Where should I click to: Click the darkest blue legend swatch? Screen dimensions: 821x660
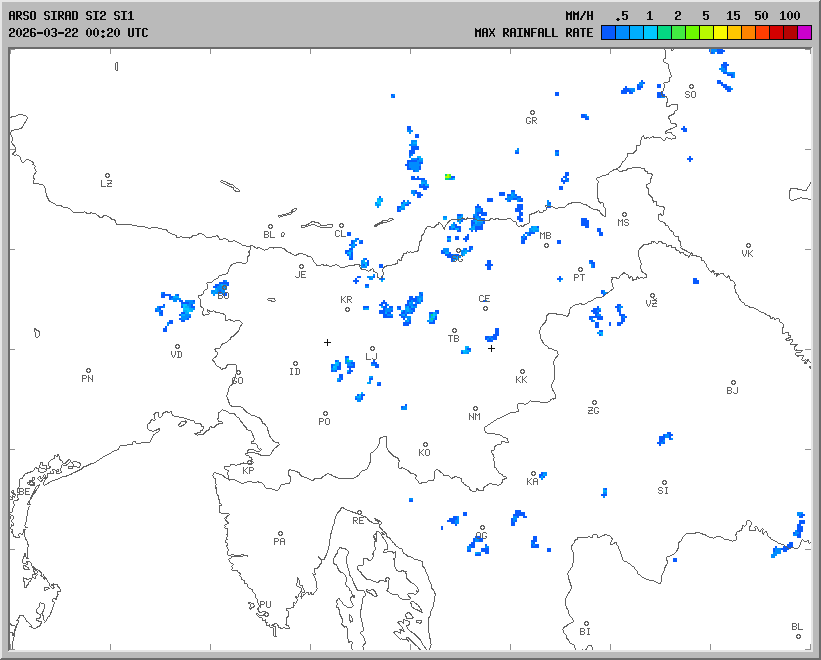click(608, 33)
